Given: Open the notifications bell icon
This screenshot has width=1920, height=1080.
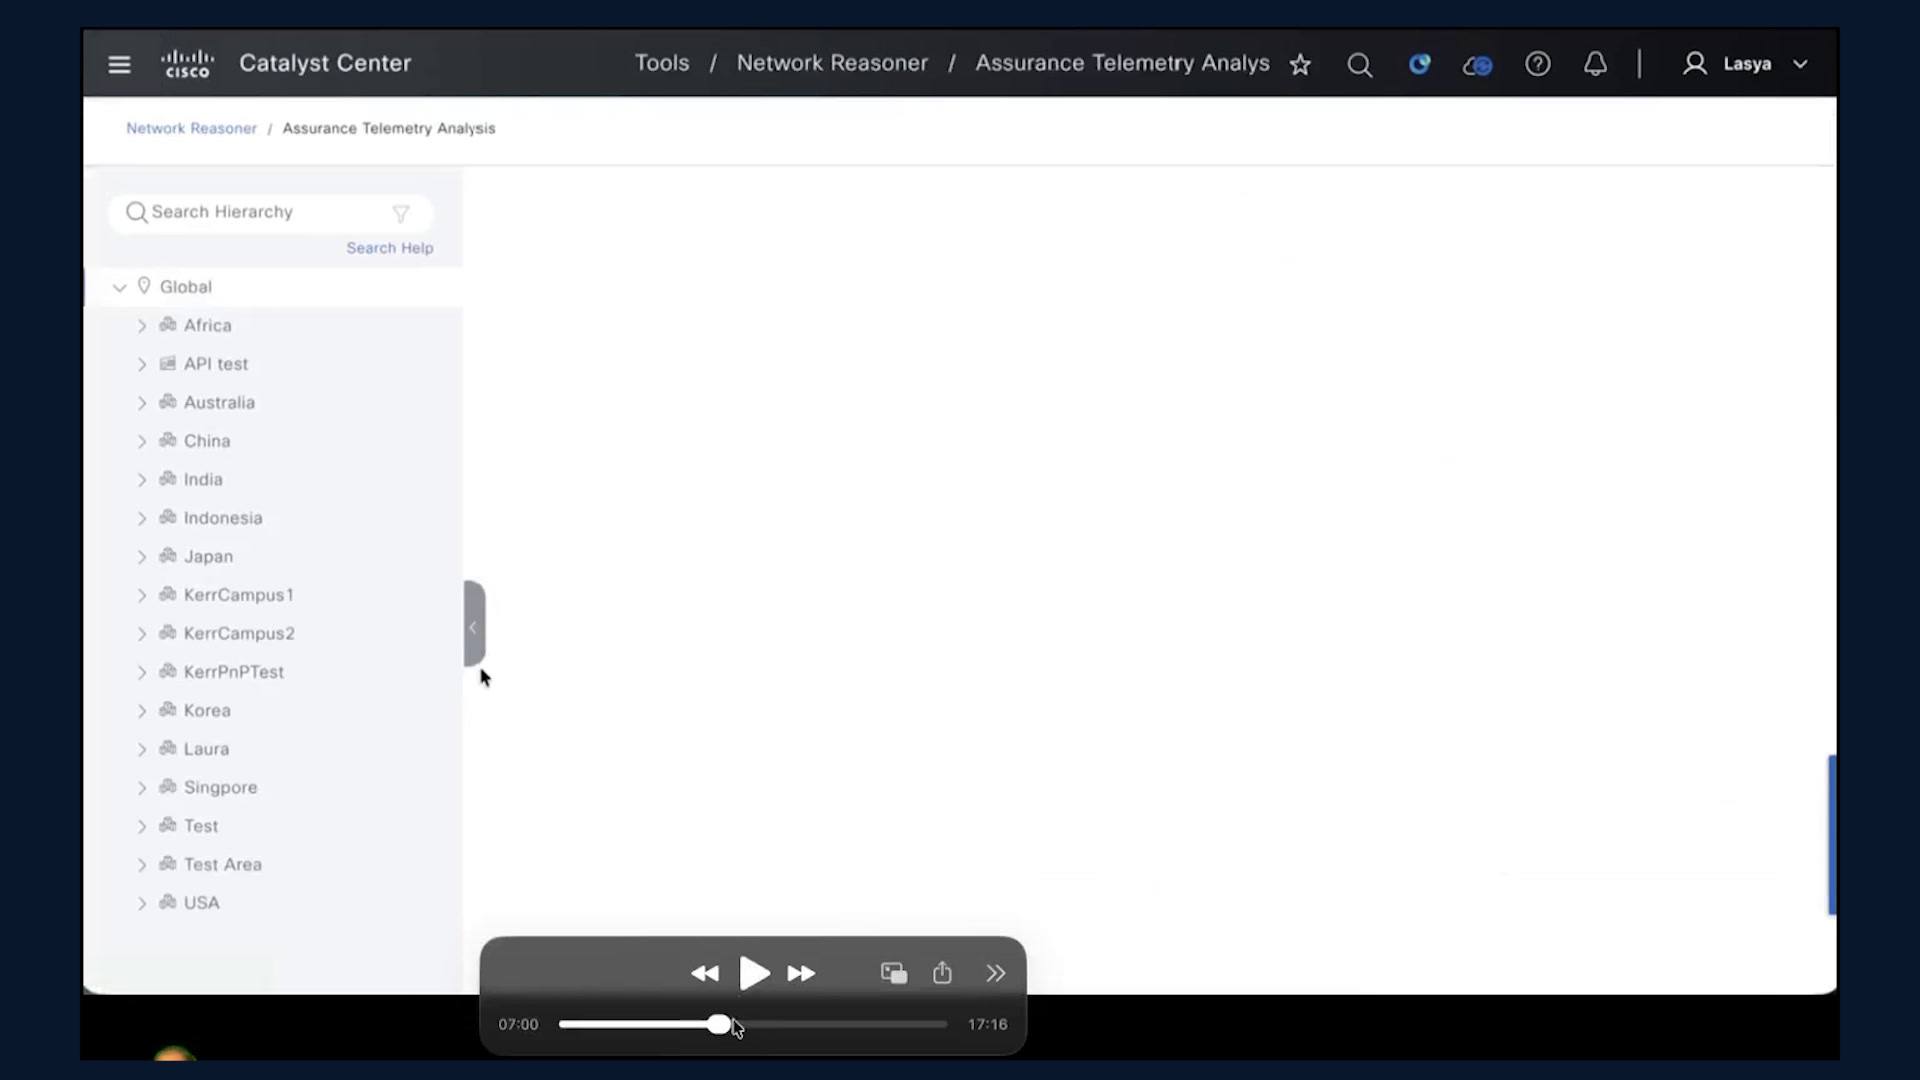Looking at the screenshot, I should [1595, 64].
